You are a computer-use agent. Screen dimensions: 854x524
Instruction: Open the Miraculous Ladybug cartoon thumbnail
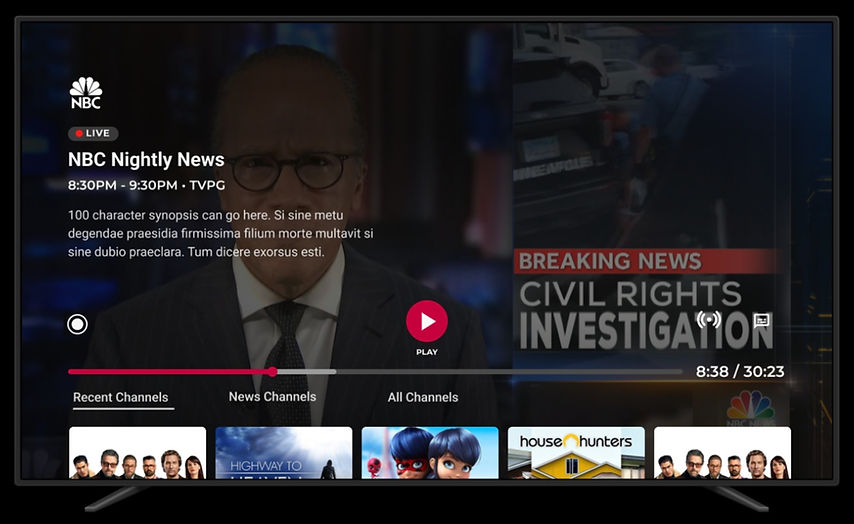click(x=430, y=453)
